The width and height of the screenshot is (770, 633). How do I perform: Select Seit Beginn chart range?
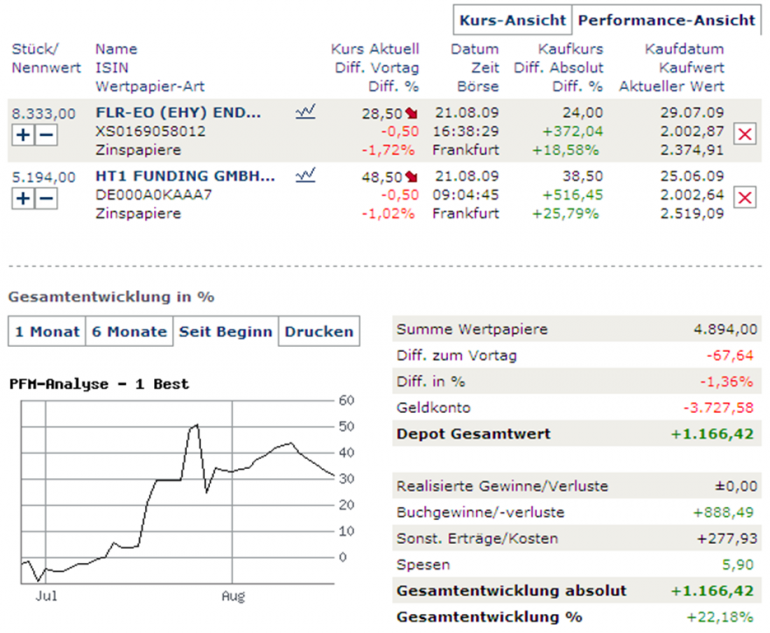click(225, 332)
